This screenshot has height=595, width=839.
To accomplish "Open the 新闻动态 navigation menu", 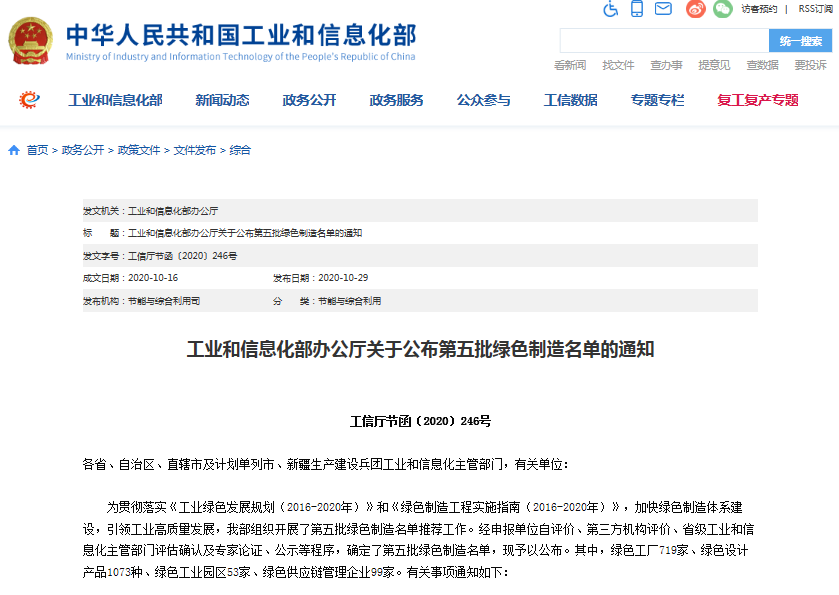I will tap(222, 100).
